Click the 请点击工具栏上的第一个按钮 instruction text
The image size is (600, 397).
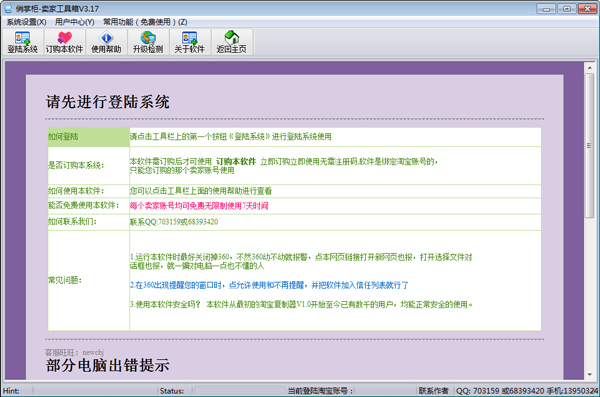(x=230, y=137)
